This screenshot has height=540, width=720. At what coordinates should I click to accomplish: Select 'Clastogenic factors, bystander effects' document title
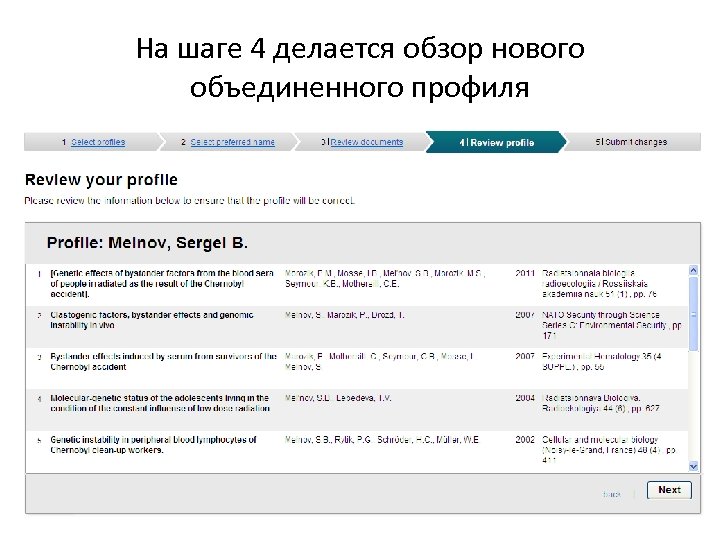pos(152,320)
